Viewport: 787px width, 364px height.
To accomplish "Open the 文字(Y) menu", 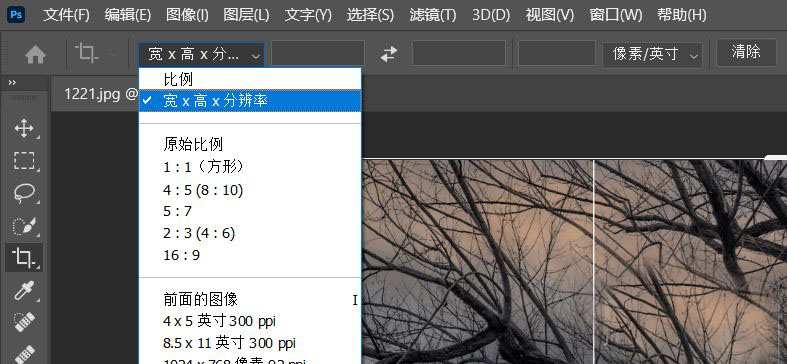I will pyautogui.click(x=308, y=15).
